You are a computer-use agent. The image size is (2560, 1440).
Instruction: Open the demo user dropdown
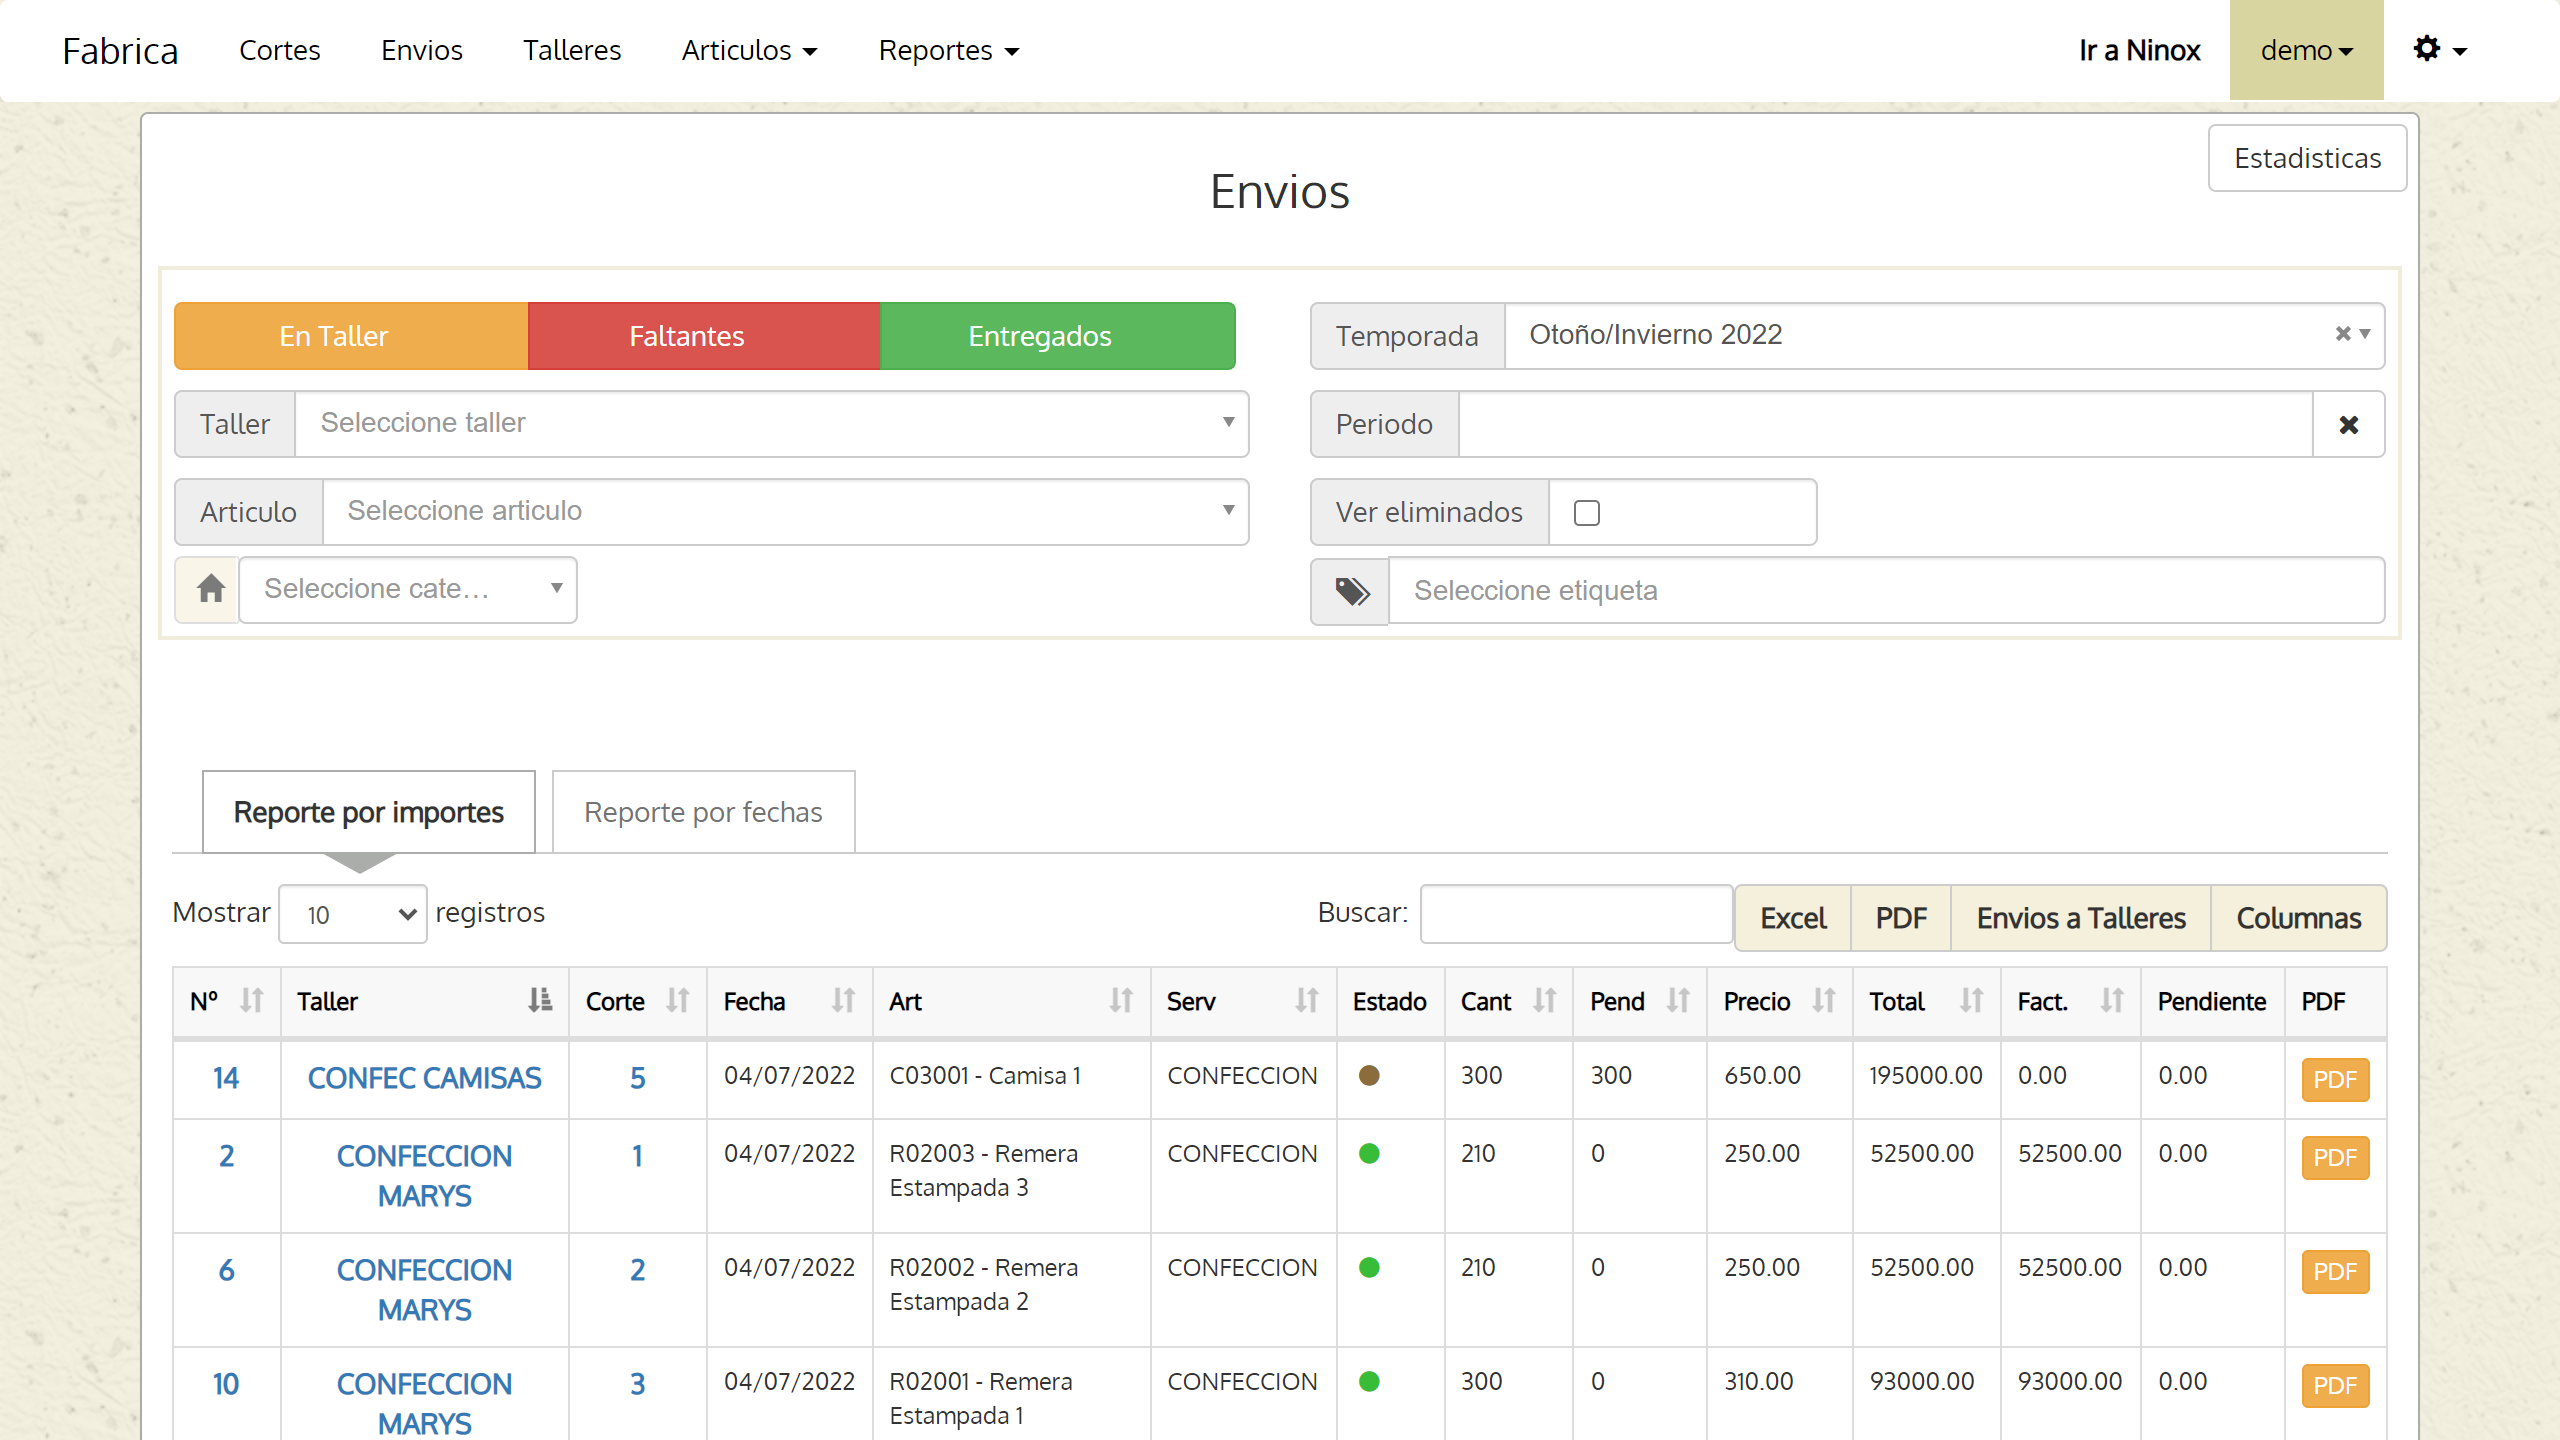(x=2306, y=50)
